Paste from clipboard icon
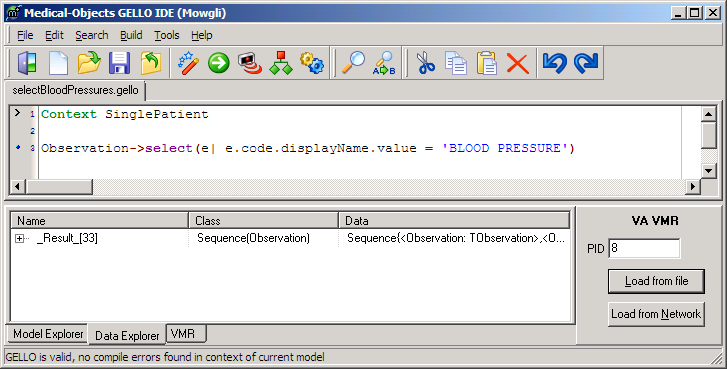Screen dimensions: 727x369 pos(487,63)
